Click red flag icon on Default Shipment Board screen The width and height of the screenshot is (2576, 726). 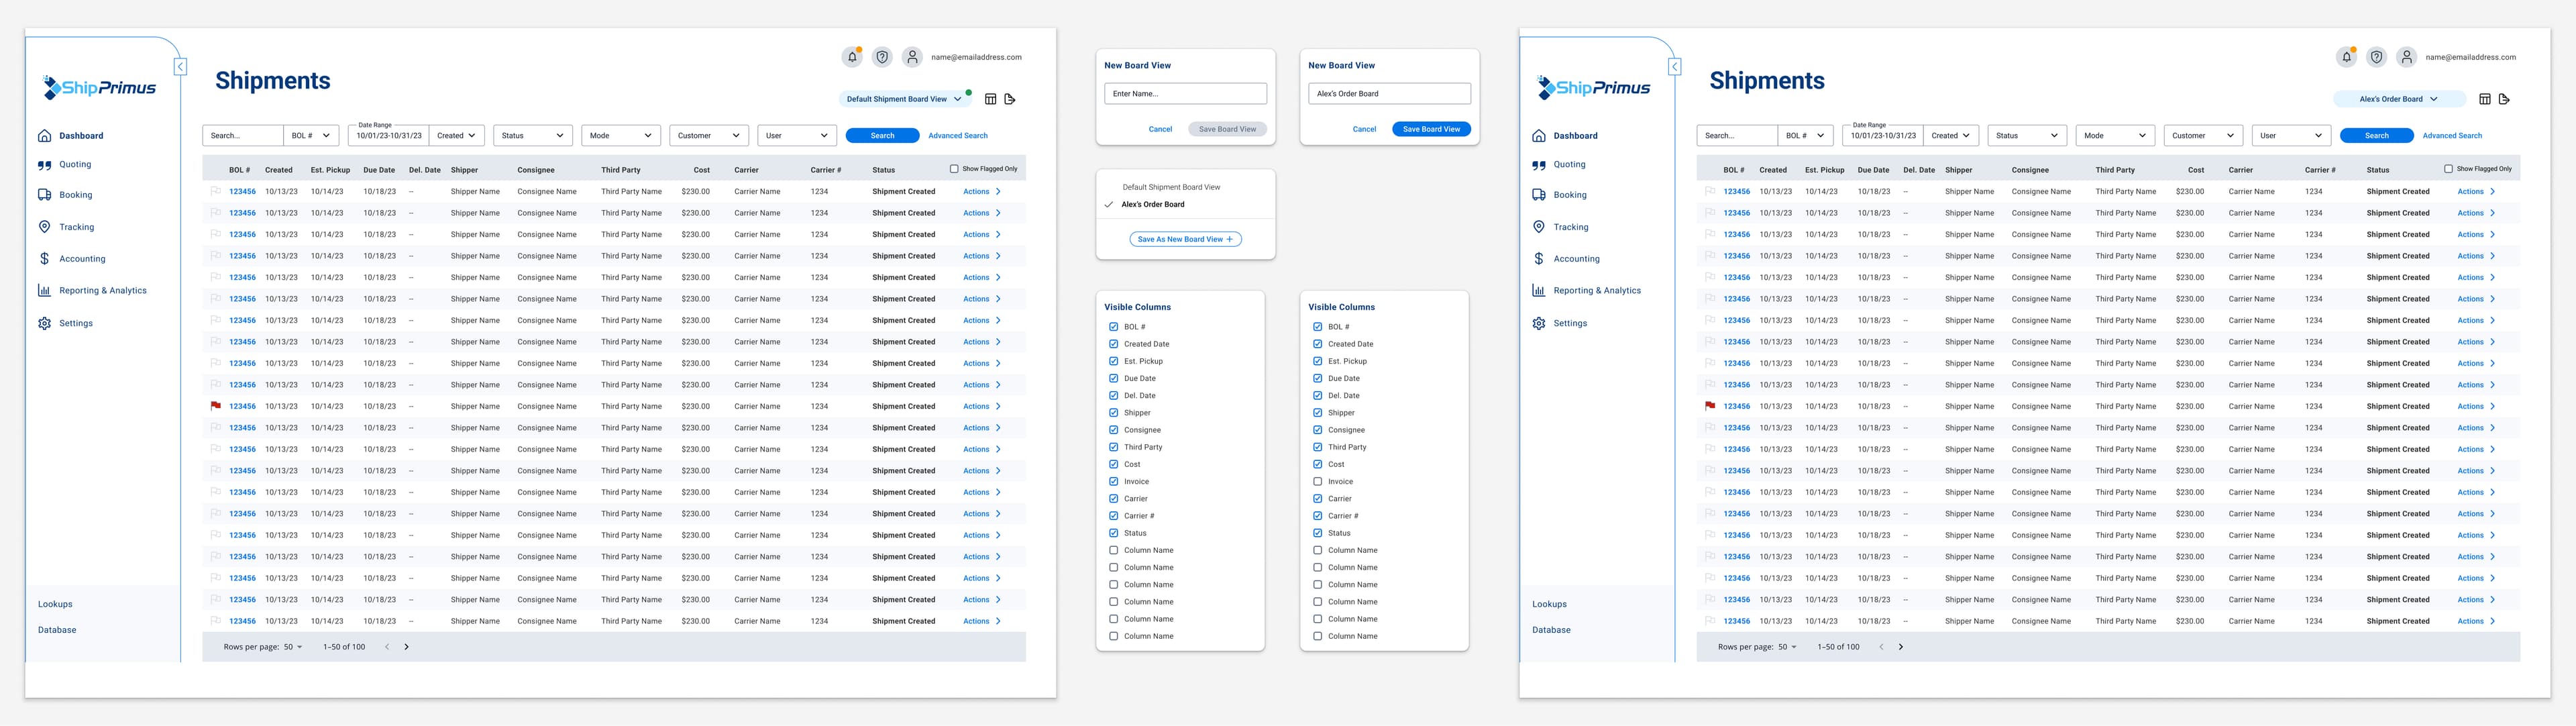[216, 406]
